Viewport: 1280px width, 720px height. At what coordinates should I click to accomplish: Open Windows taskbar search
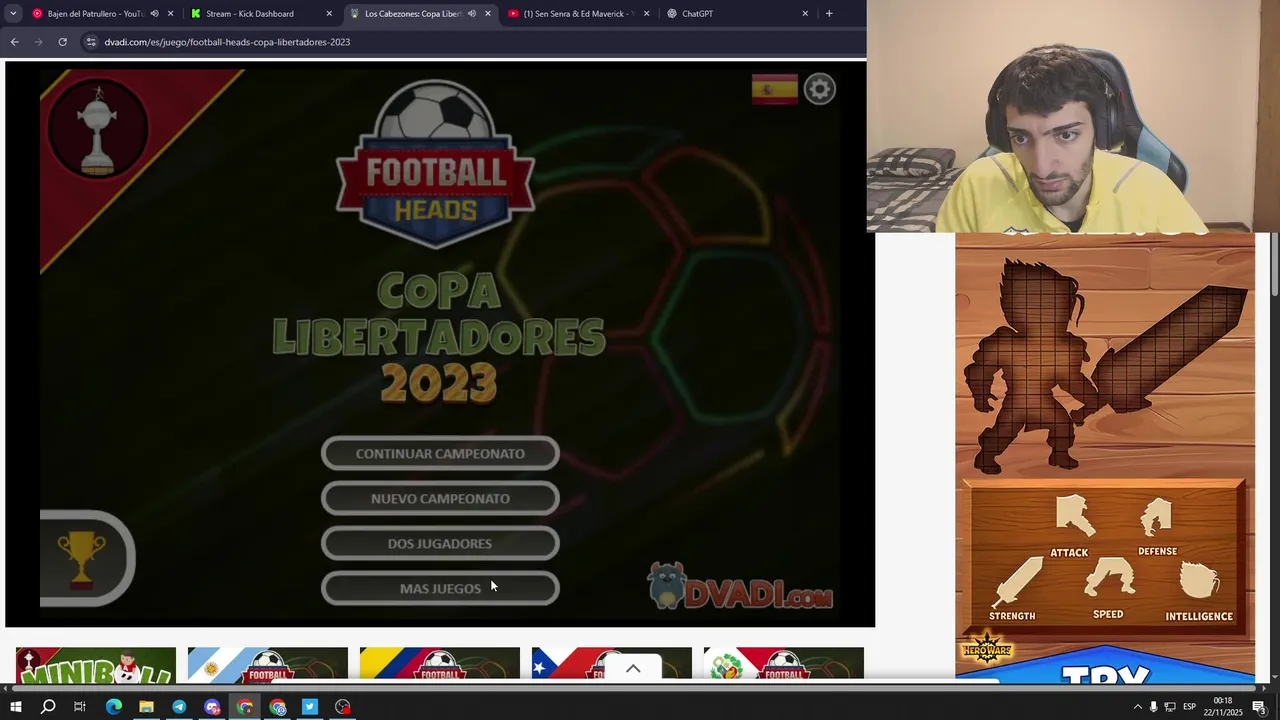pyautogui.click(x=48, y=707)
